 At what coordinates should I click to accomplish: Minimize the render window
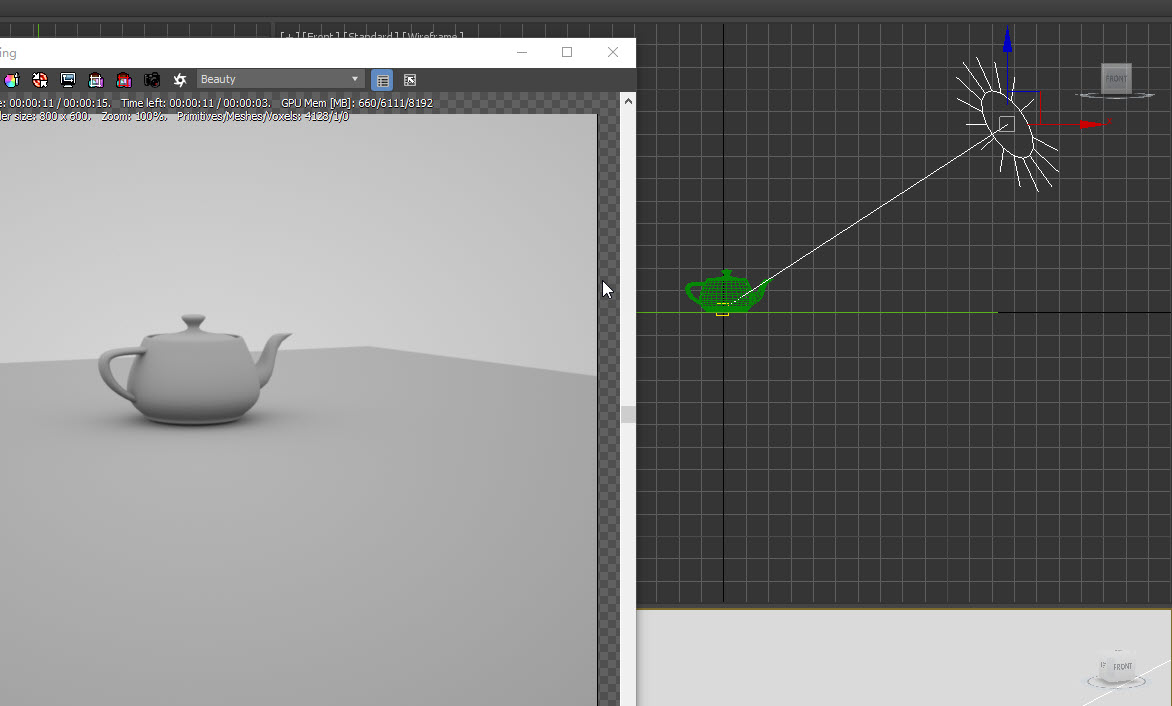pos(522,52)
